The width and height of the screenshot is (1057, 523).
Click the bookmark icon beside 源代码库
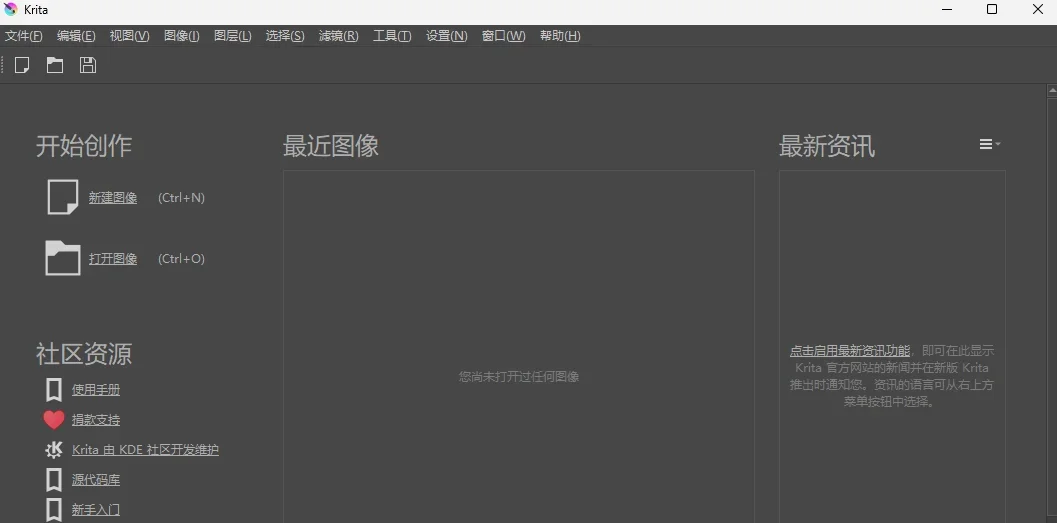(x=54, y=480)
